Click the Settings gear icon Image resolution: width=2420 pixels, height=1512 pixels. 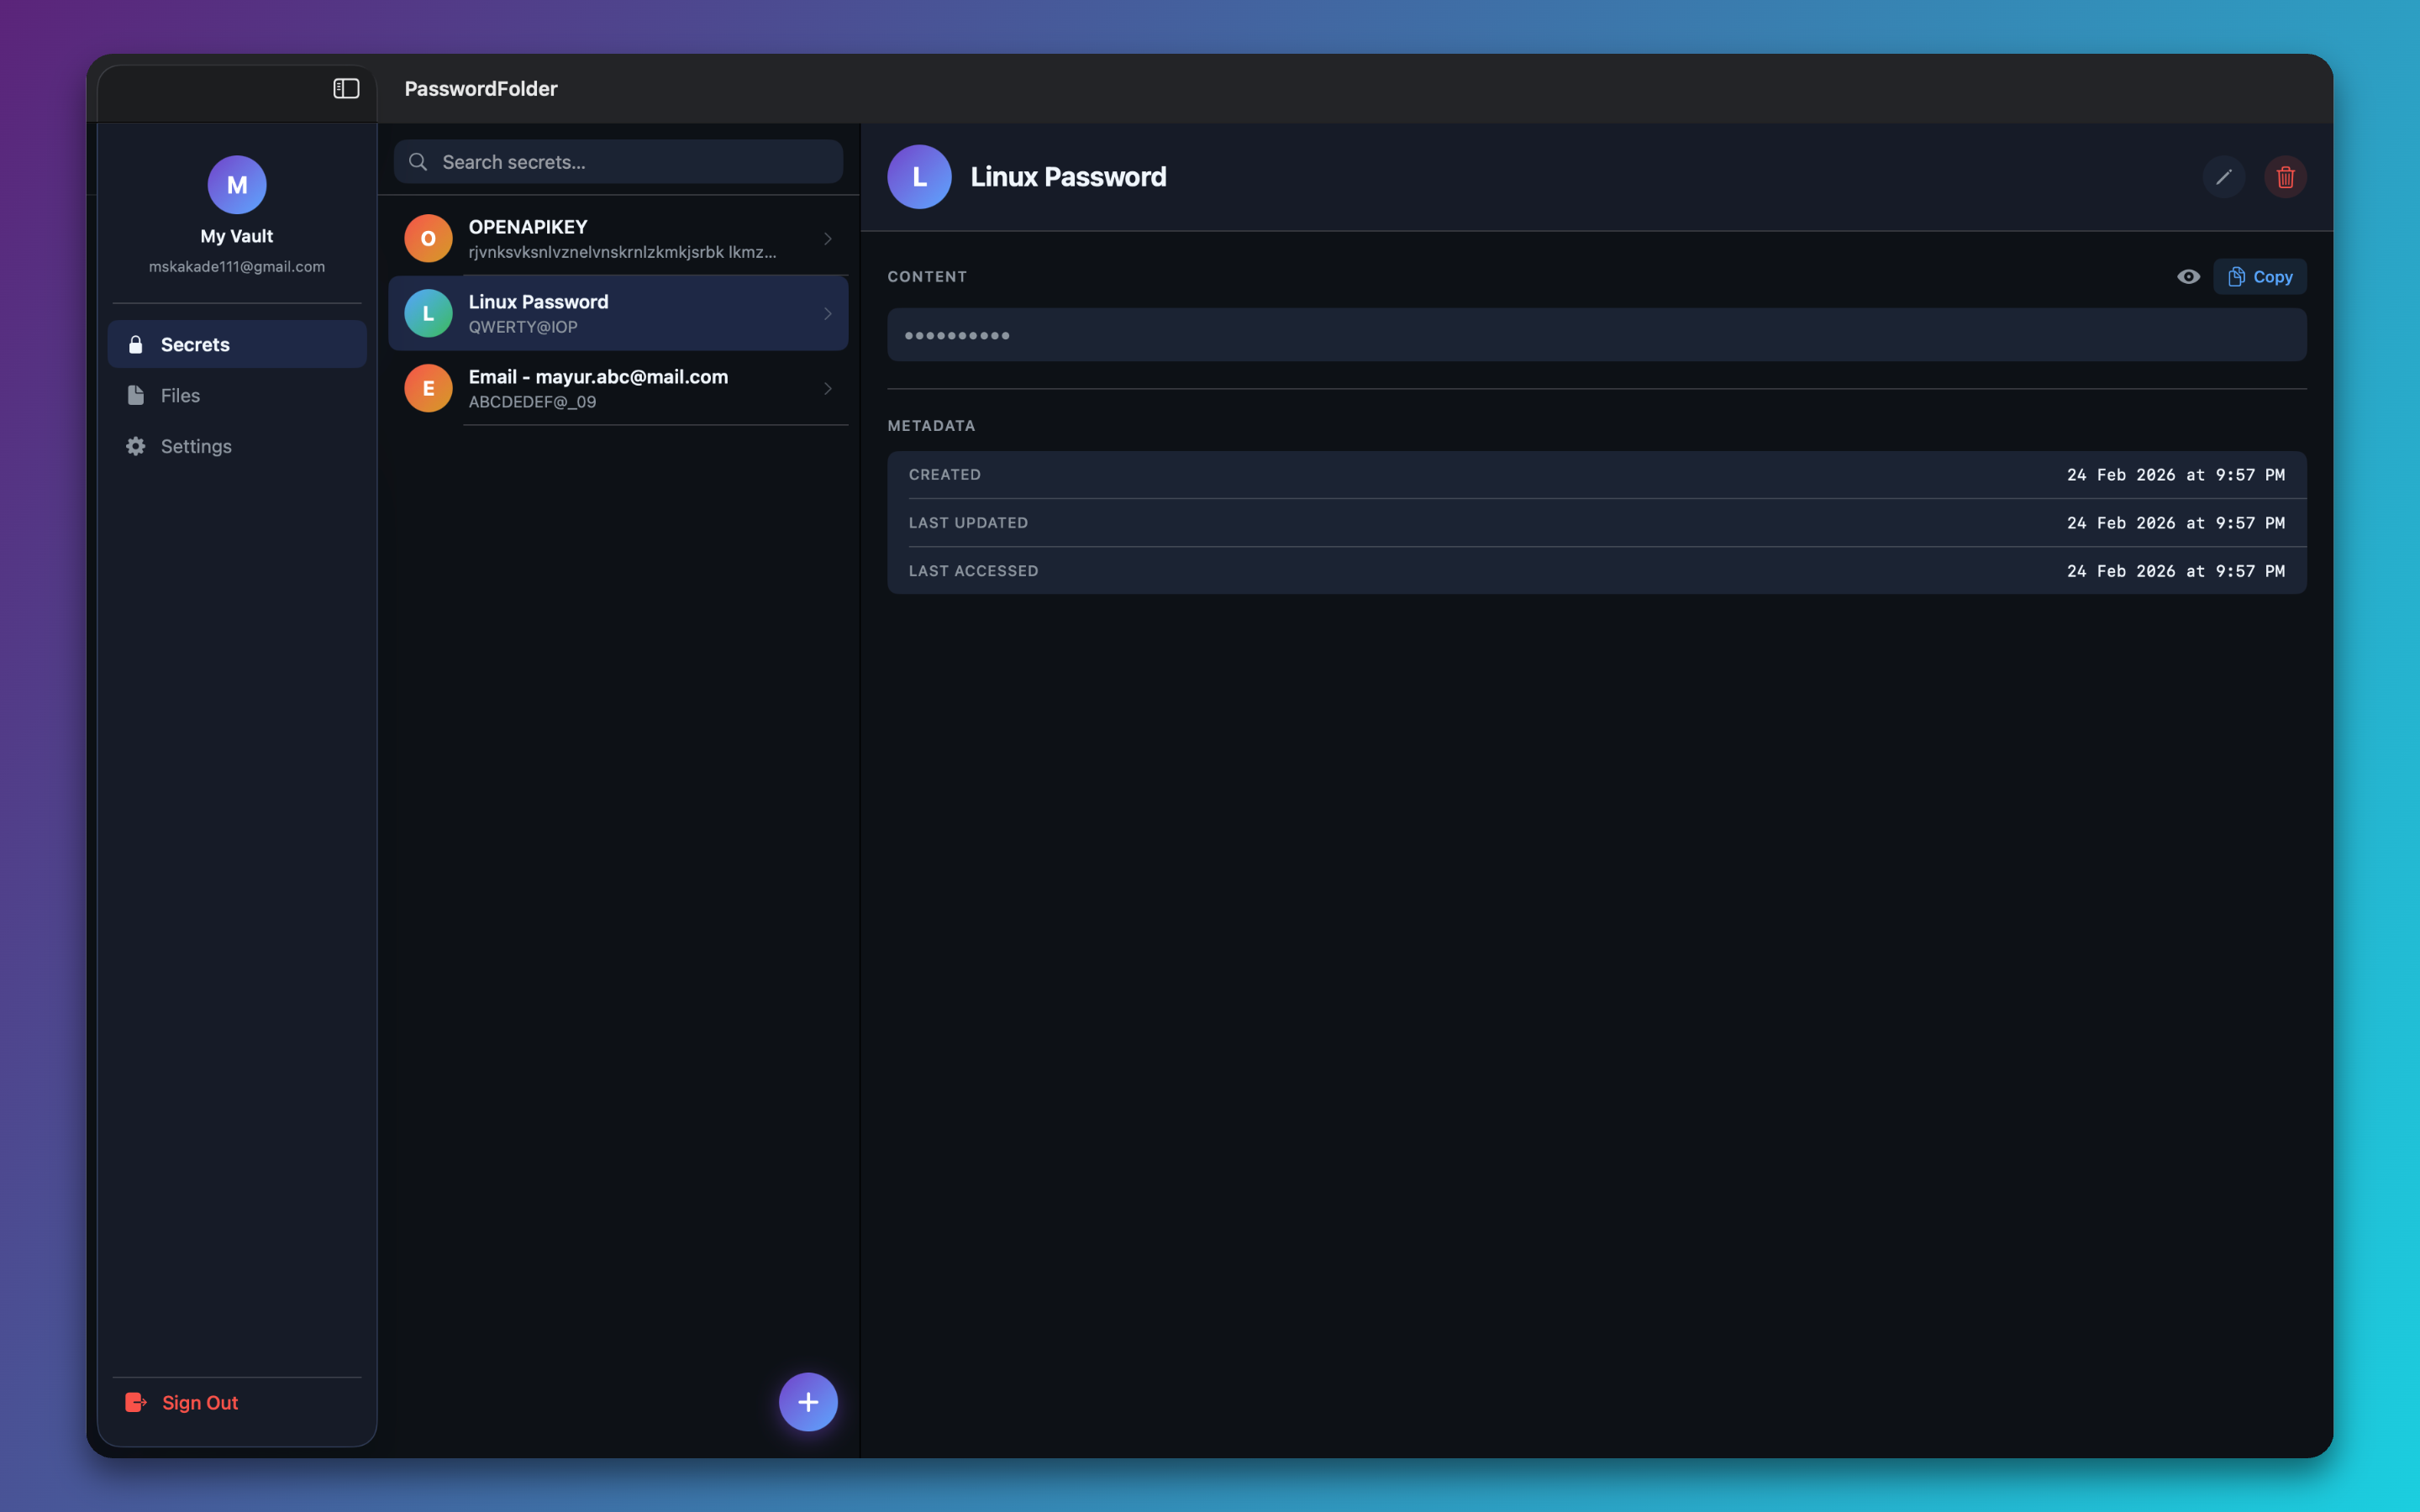(x=136, y=446)
